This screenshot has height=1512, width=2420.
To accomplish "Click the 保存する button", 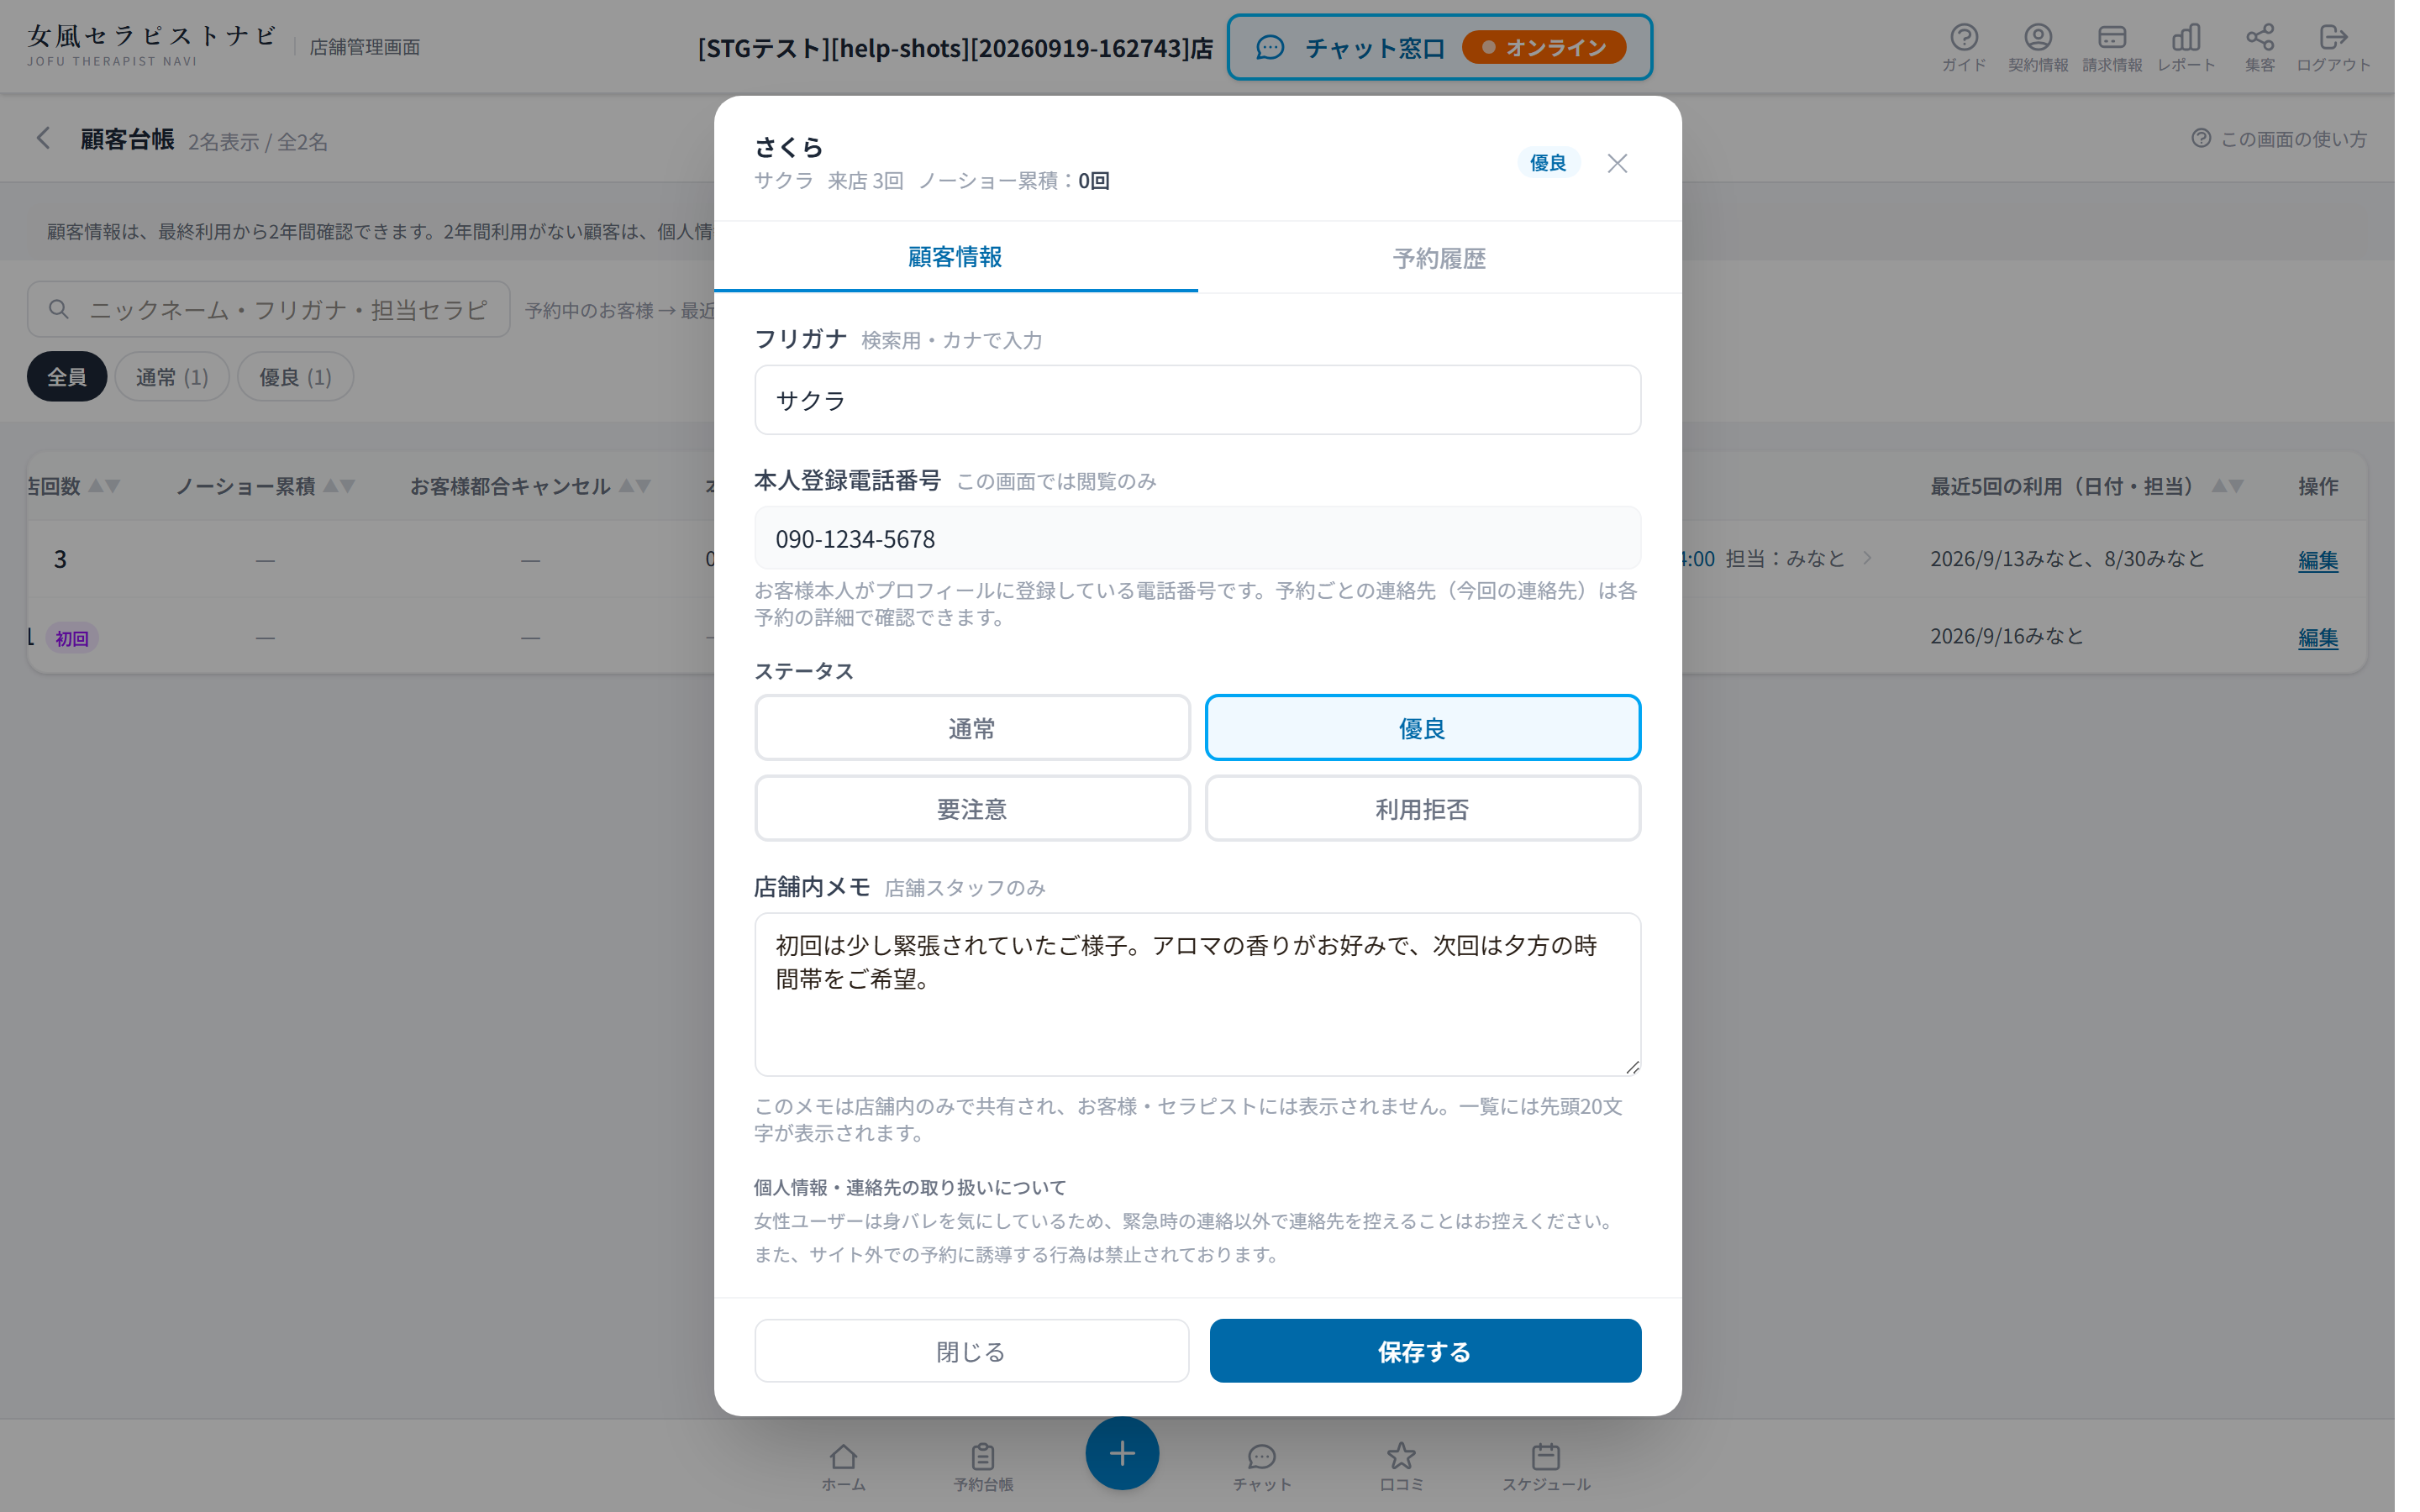I will [1425, 1351].
